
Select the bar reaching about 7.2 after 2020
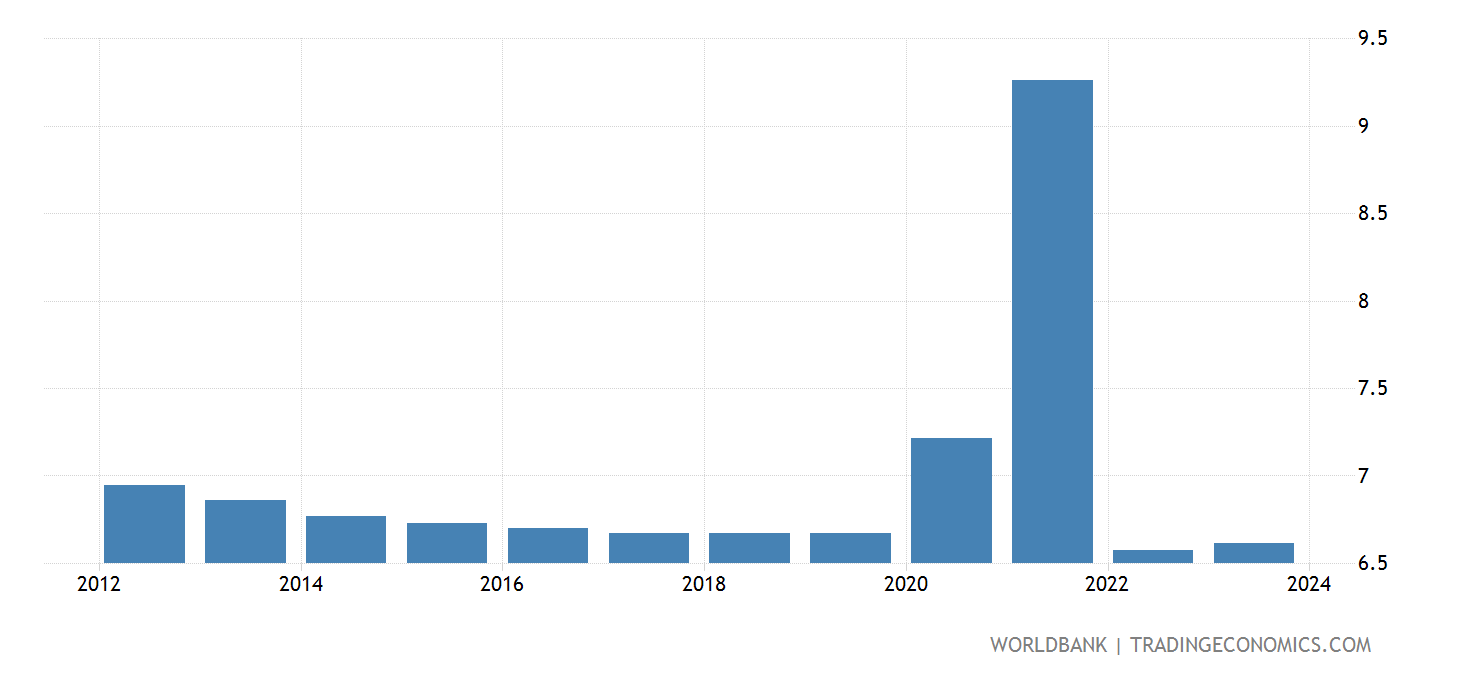click(x=951, y=500)
